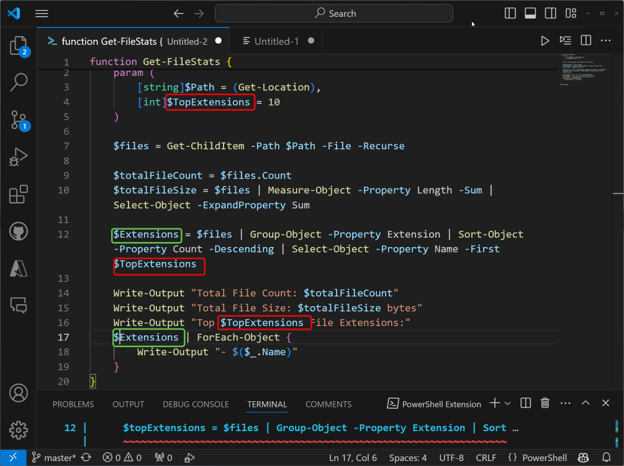
Task: Click the VS Code logo icon
Action: pos(14,13)
